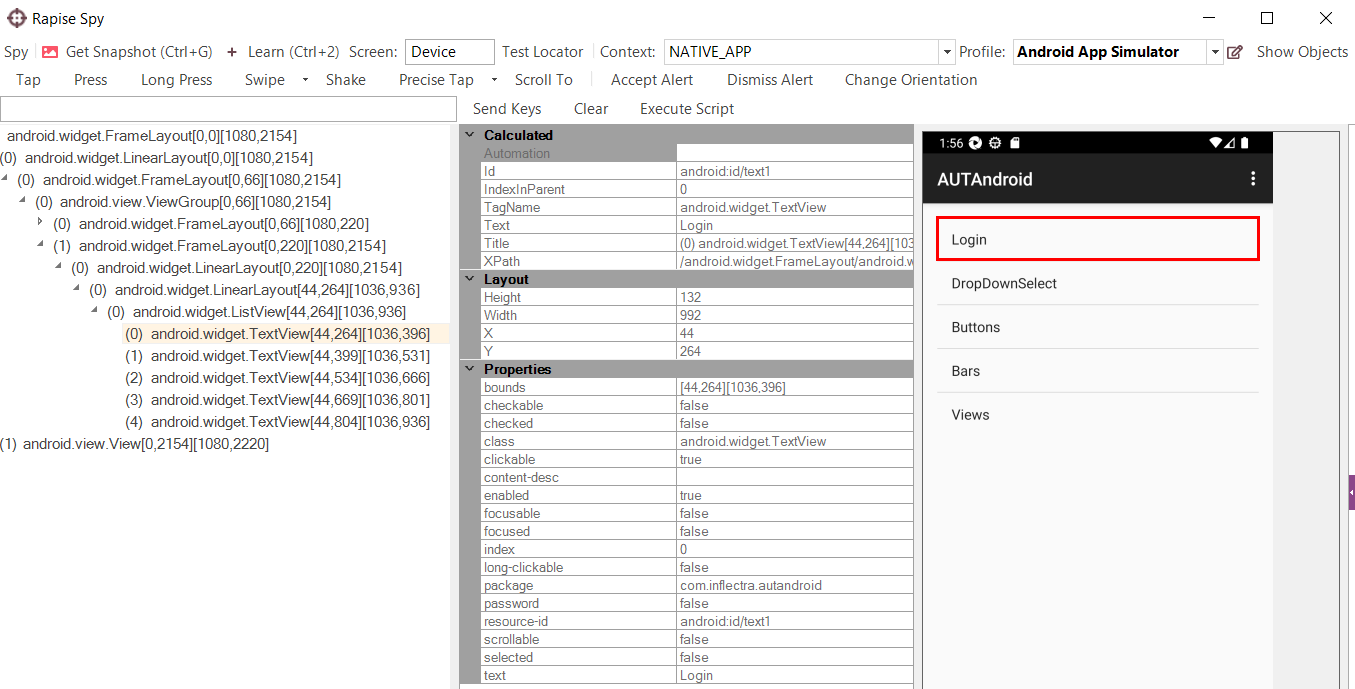The width and height of the screenshot is (1355, 689).
Task: Open the AUTAndroid three-dot overflow menu
Action: coord(1253,179)
